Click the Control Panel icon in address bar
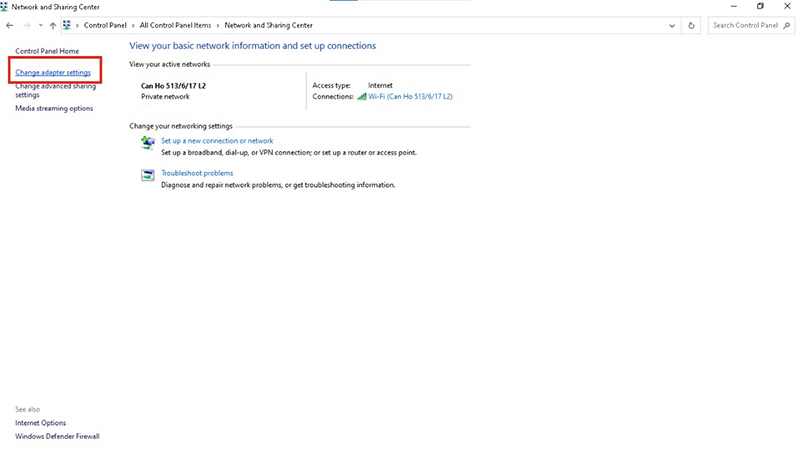Screen dimensions: 800x450 click(67, 25)
